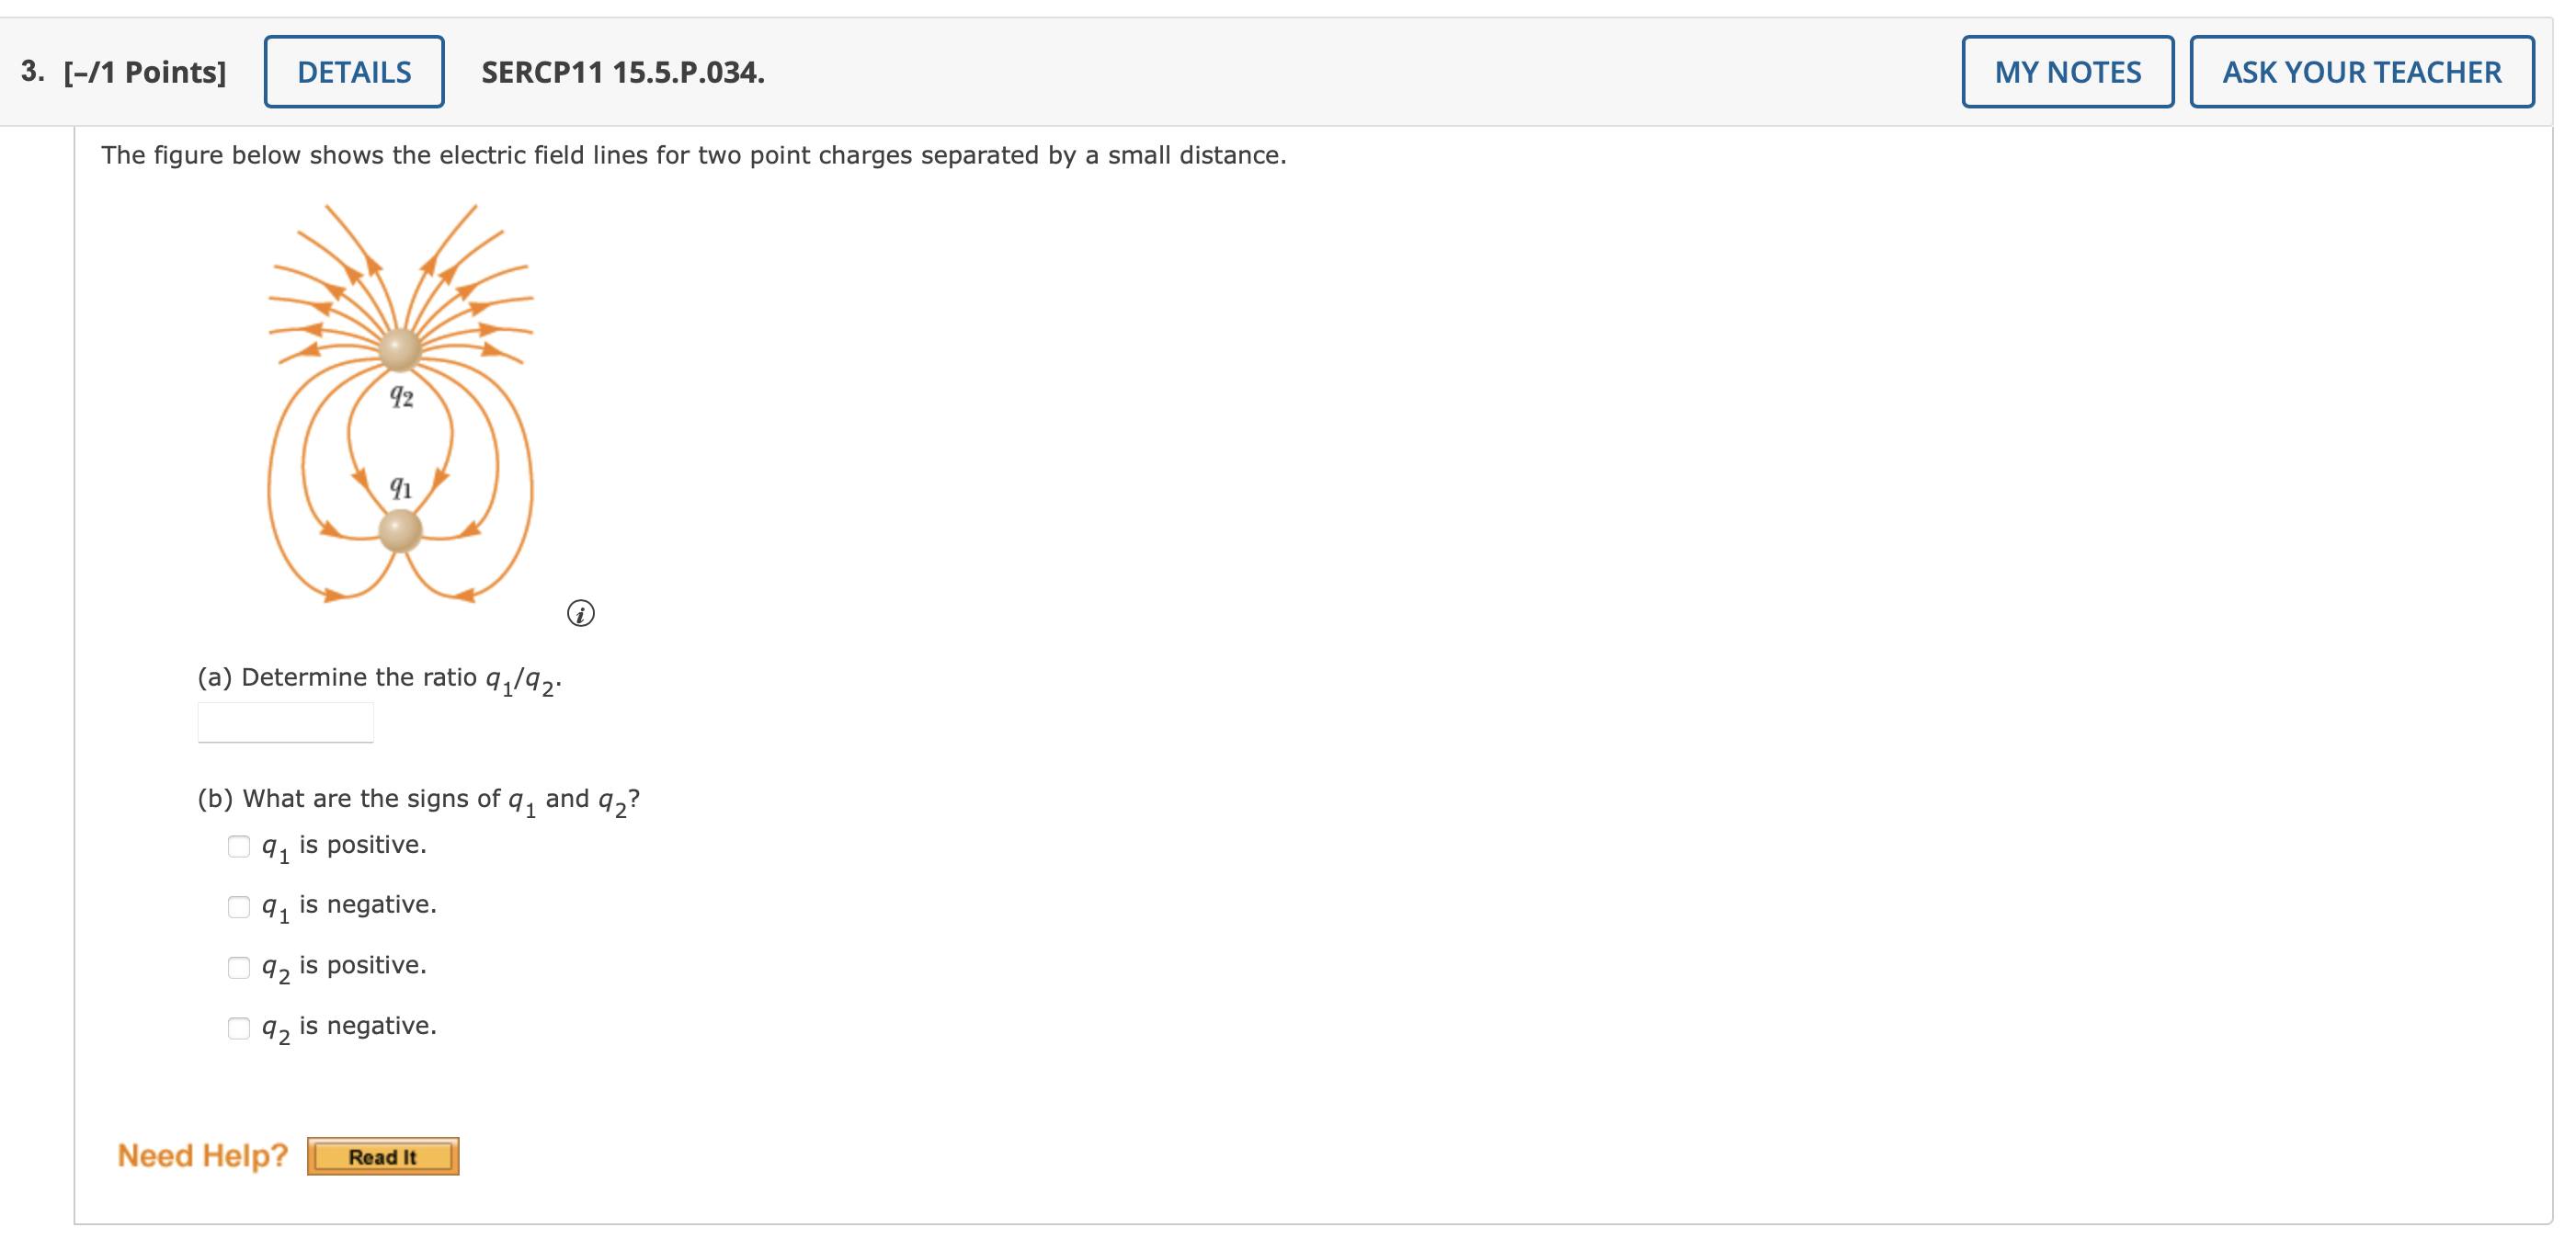The height and width of the screenshot is (1250, 2576).
Task: Click the SERCP11 15.5.P.034 question code
Action: (623, 72)
